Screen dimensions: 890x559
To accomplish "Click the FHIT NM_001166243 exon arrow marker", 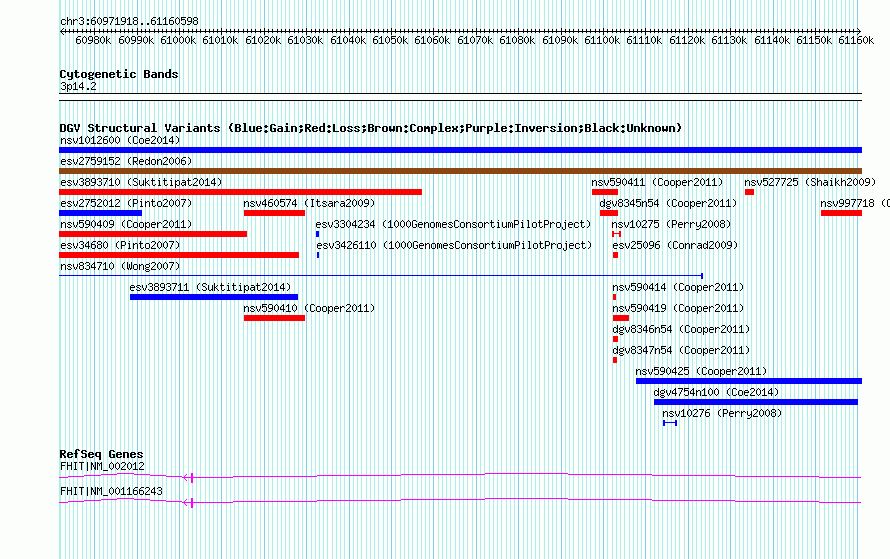I will [188, 503].
